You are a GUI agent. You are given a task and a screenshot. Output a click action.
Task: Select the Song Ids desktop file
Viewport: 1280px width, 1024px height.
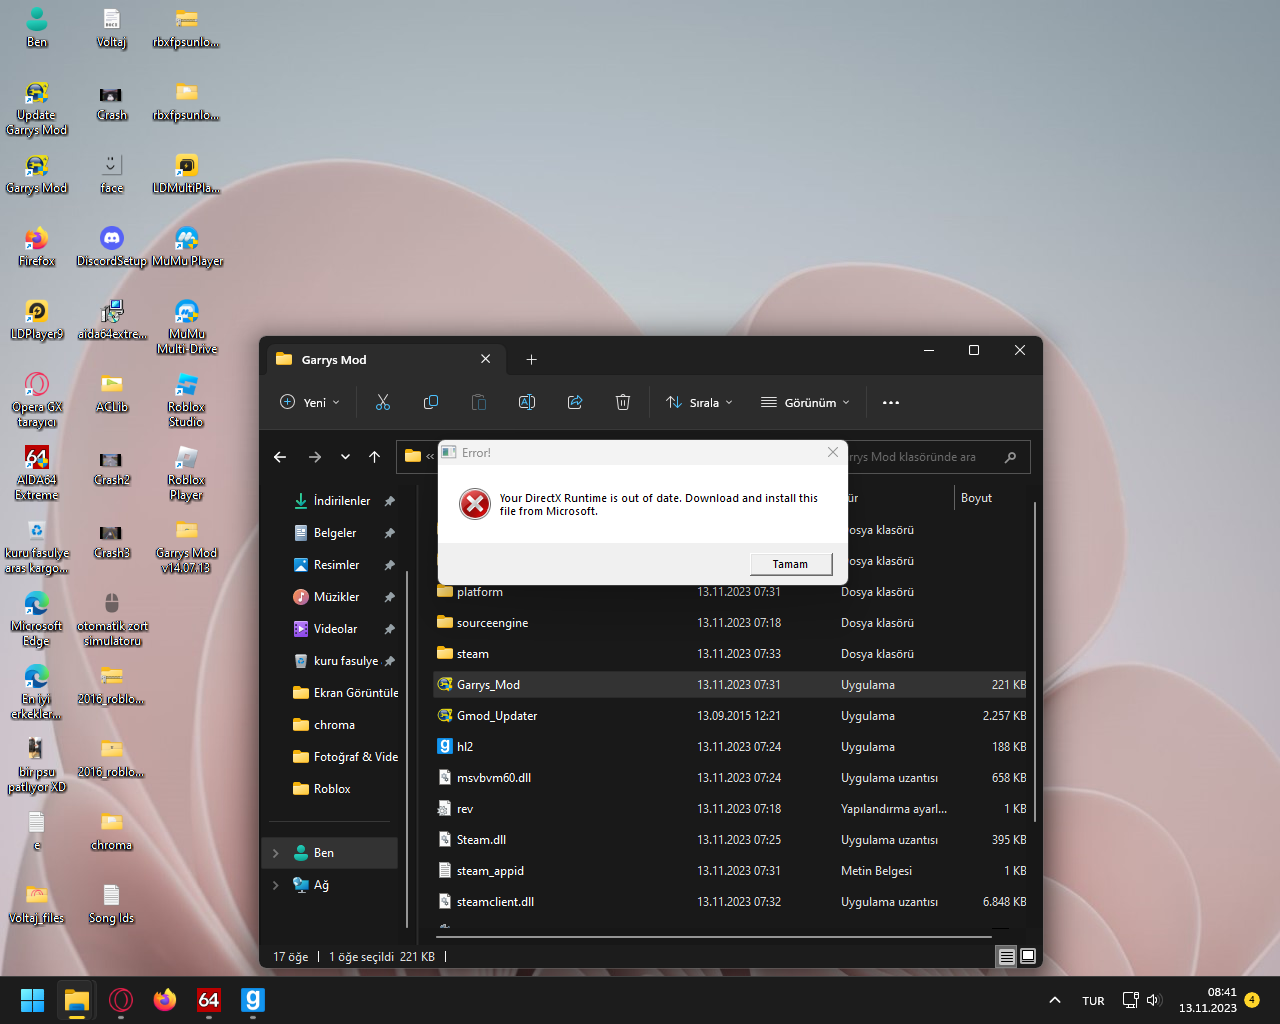(112, 904)
